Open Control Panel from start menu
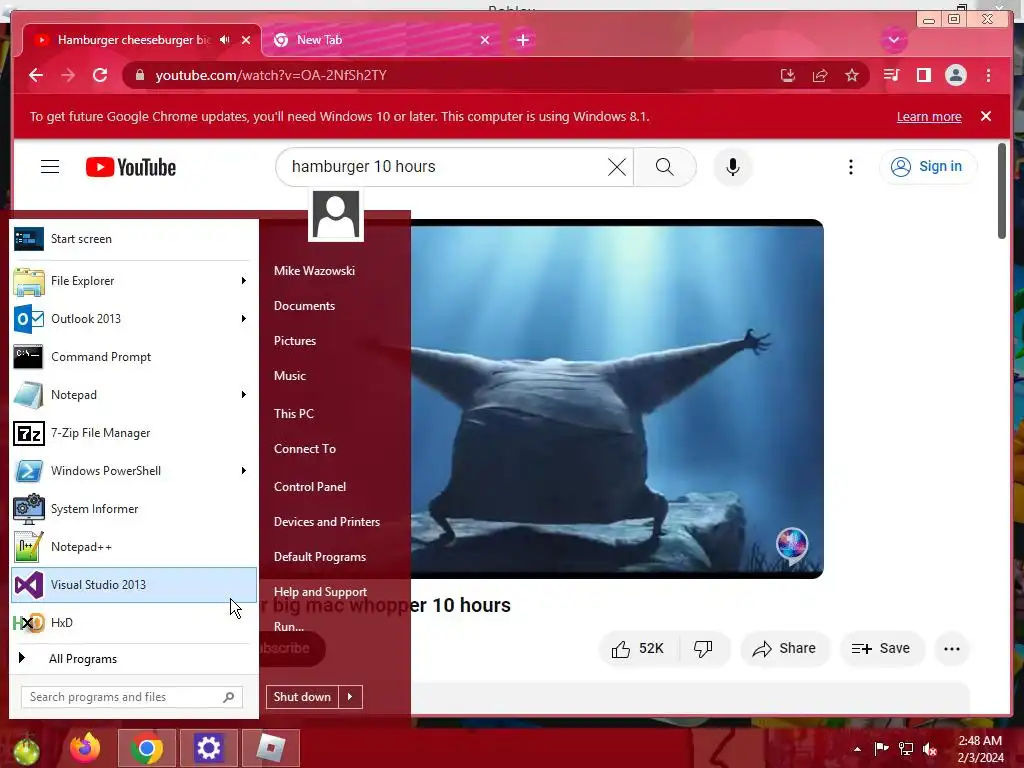This screenshot has height=768, width=1024. 310,487
